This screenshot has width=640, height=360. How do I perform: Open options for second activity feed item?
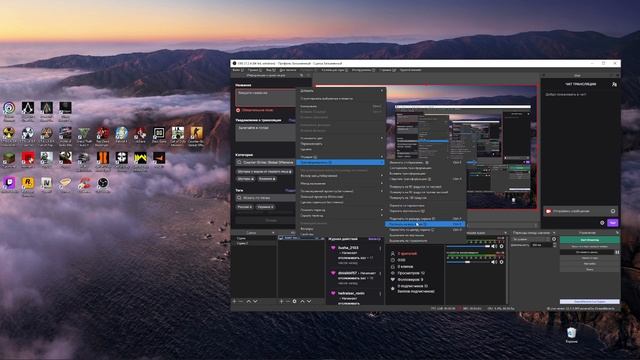(380, 273)
